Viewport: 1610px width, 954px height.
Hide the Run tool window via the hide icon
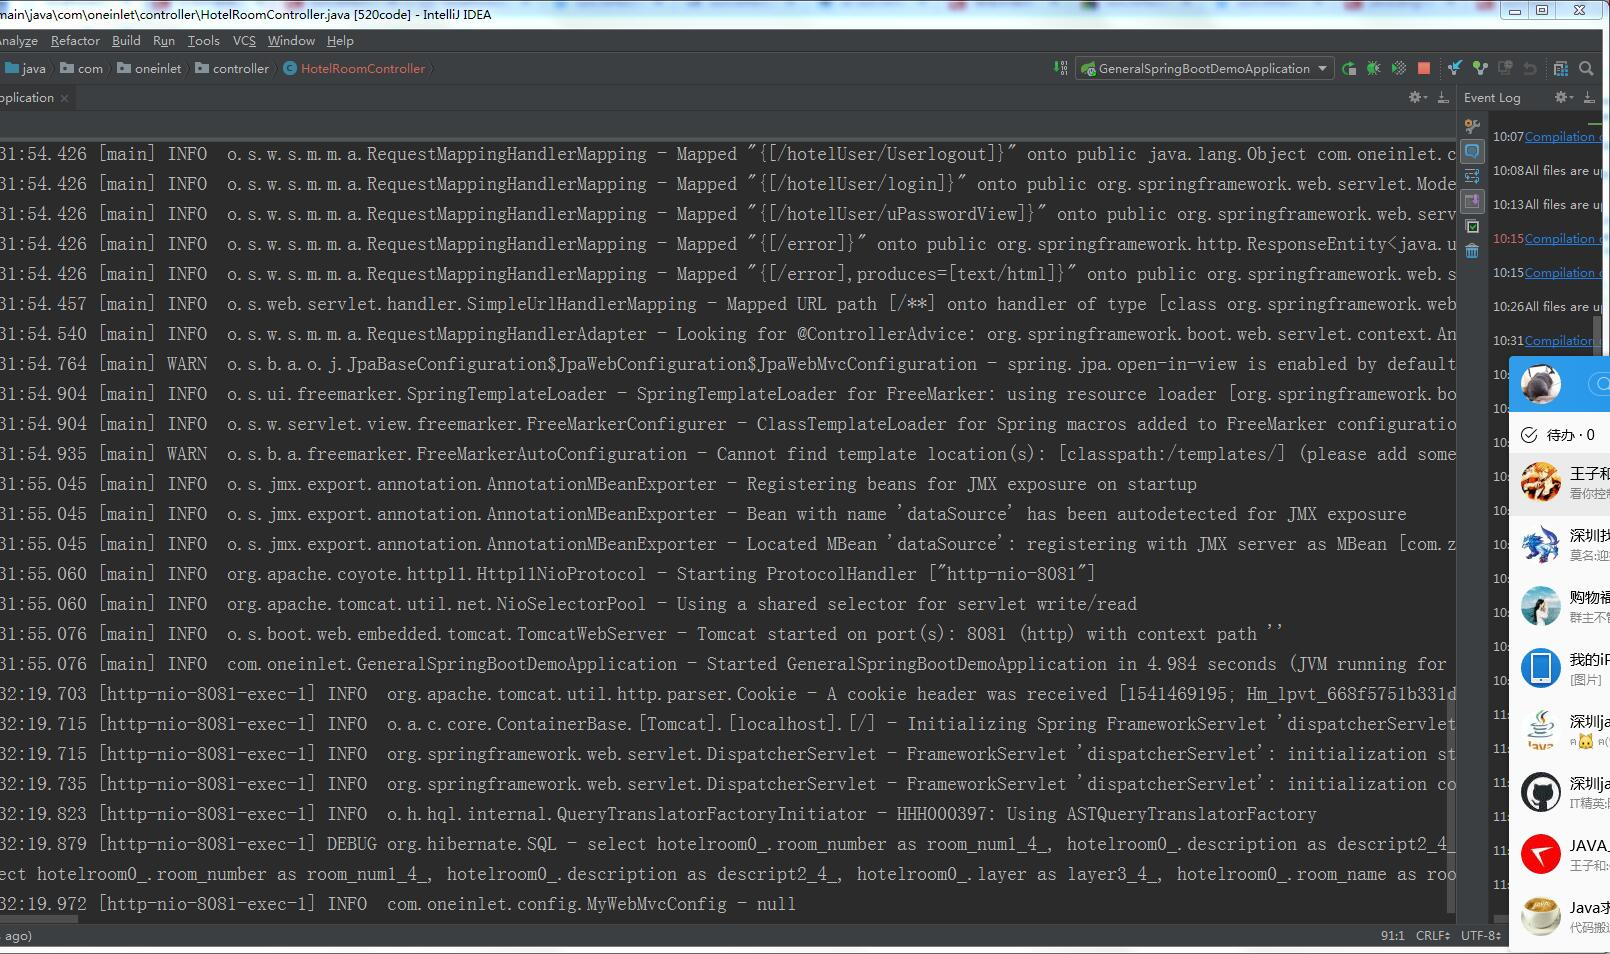(x=1443, y=97)
